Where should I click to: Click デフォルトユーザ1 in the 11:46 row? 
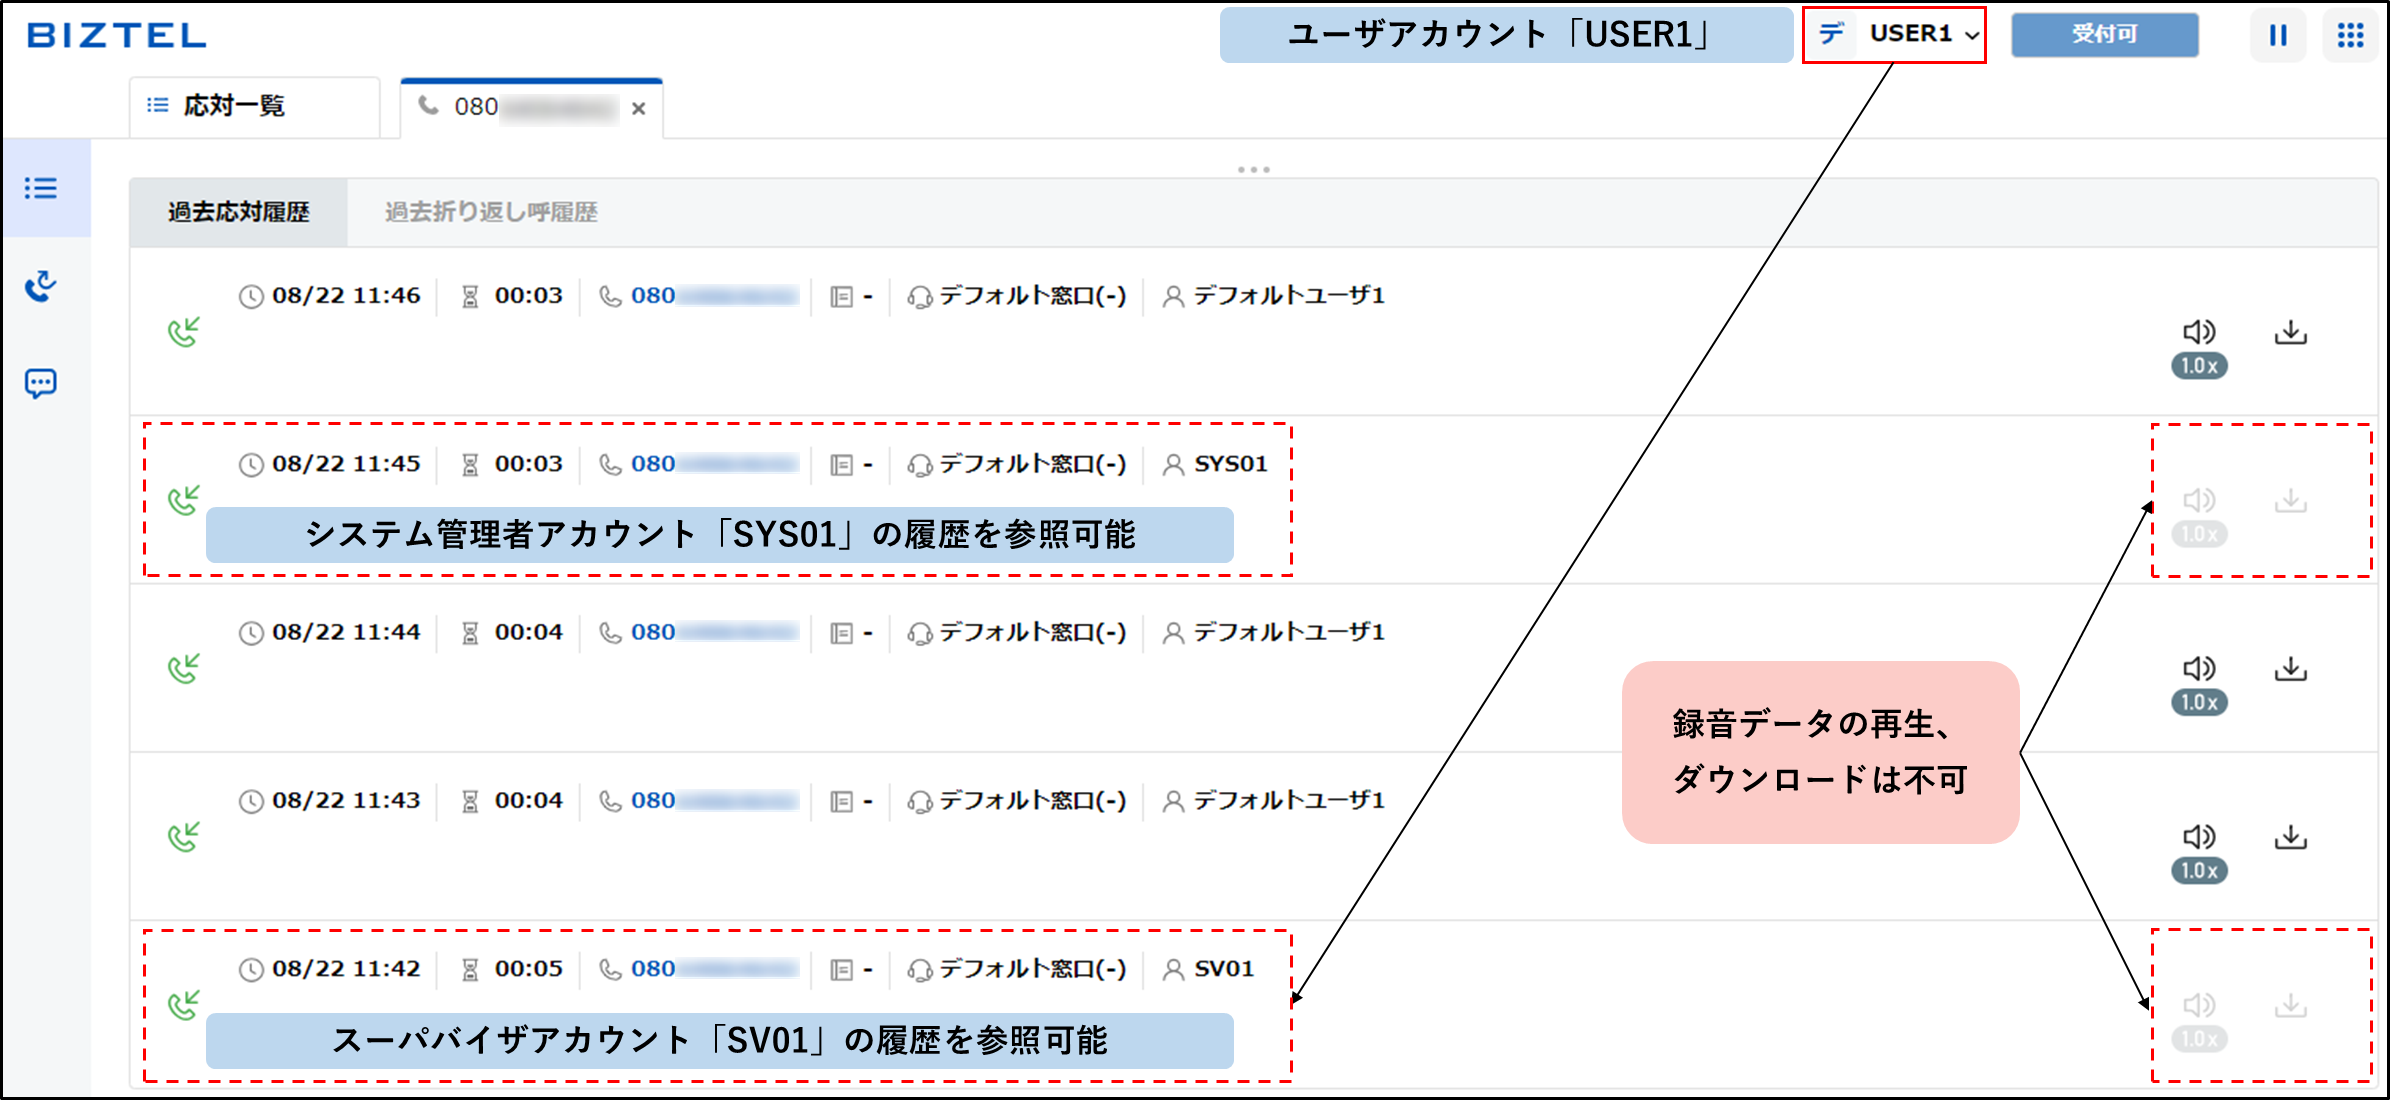[1289, 296]
